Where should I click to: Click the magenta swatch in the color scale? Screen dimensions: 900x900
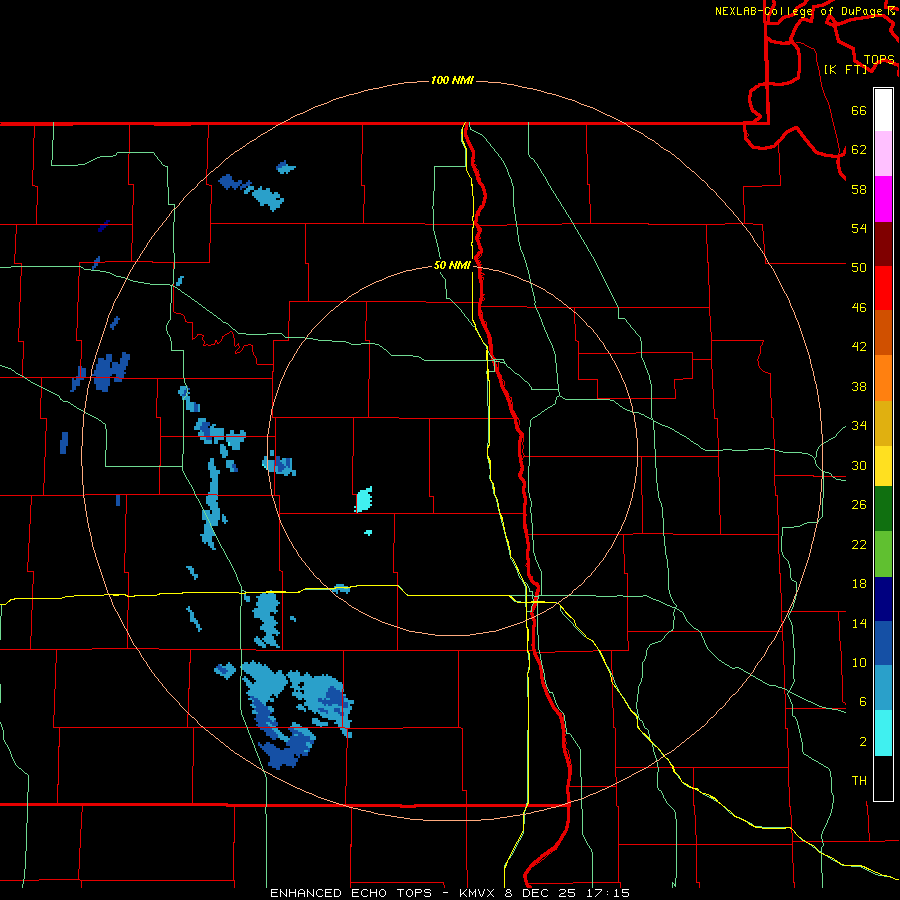(x=883, y=199)
